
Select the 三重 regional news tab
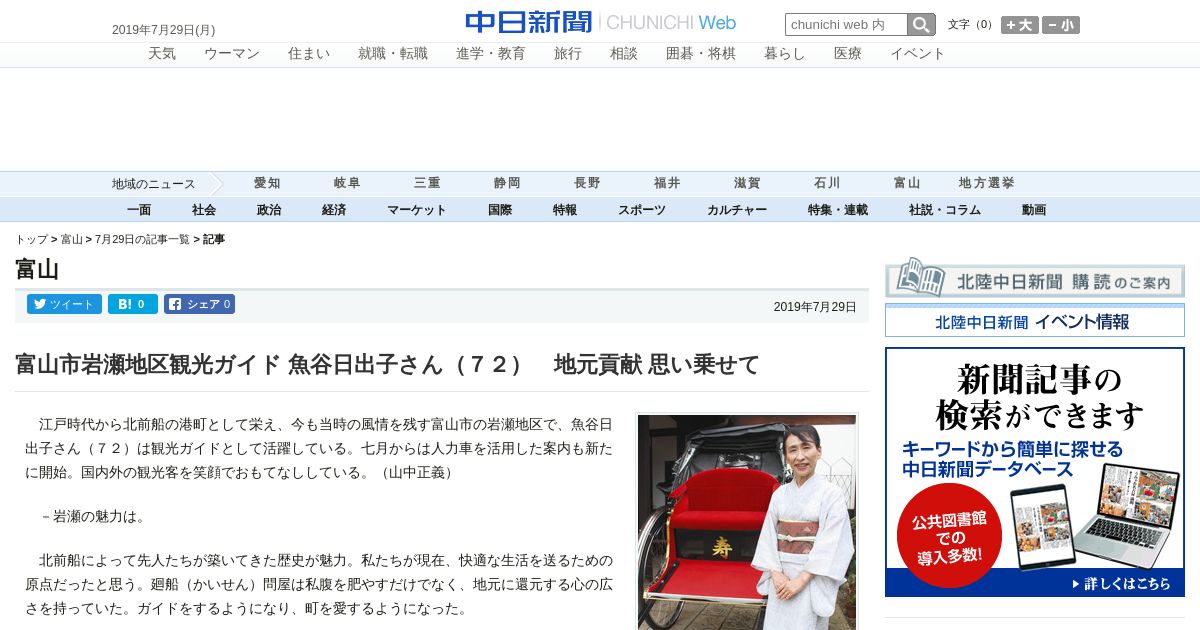(427, 183)
